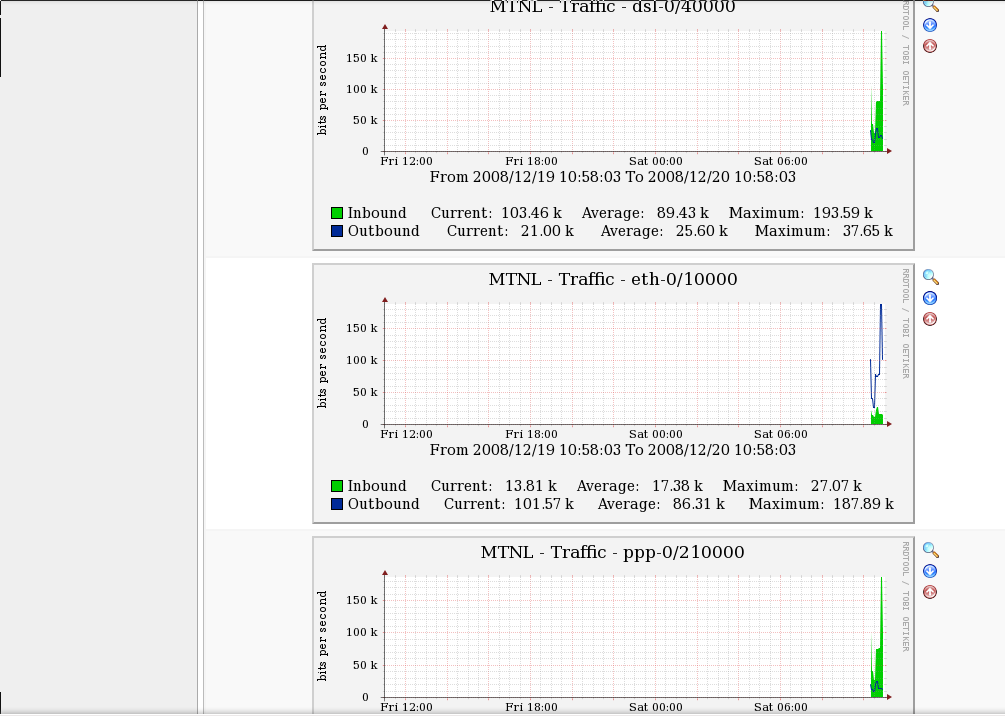The height and width of the screenshot is (716, 1005).
Task: Click Outbound current value '101.57 k'
Action: tap(544, 504)
